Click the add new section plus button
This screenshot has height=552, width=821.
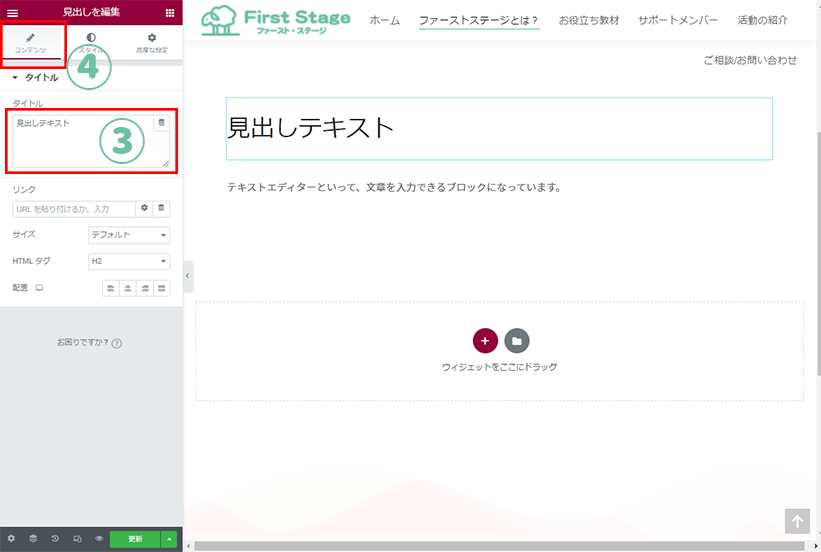click(484, 340)
